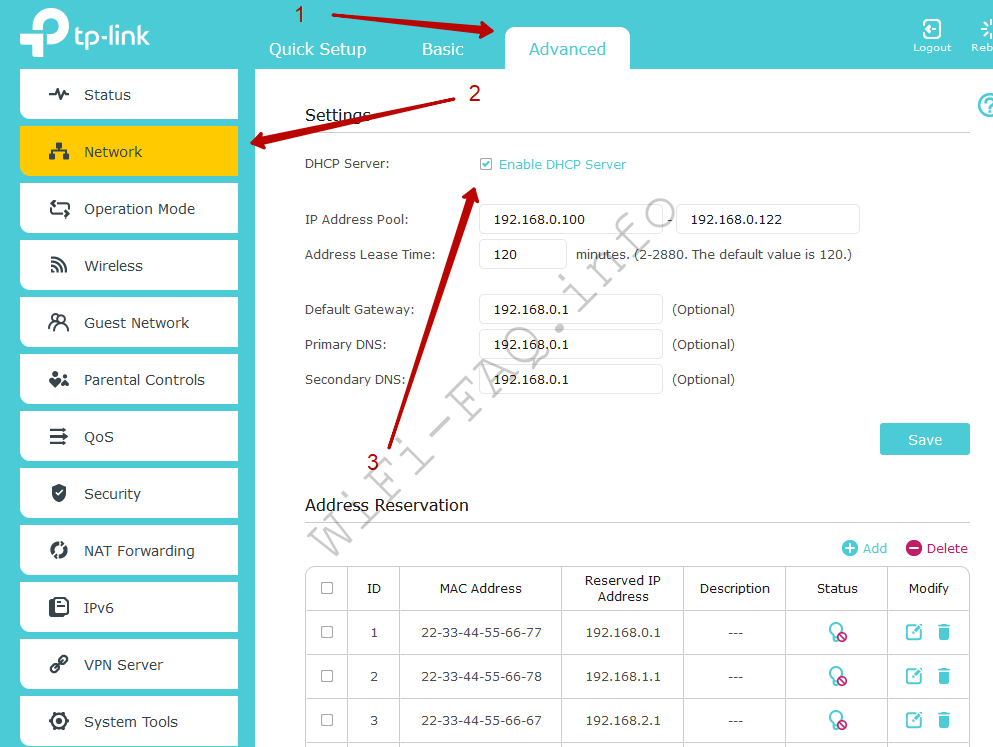Click trash icon for reservation ID 2

click(944, 676)
